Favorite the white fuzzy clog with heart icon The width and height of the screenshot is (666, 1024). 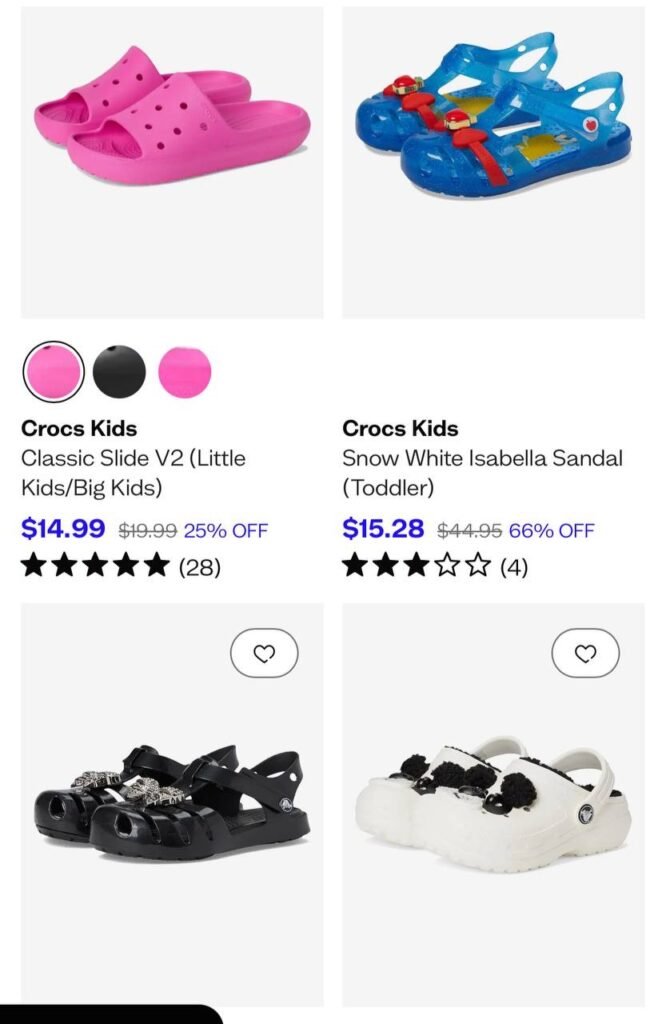(585, 653)
